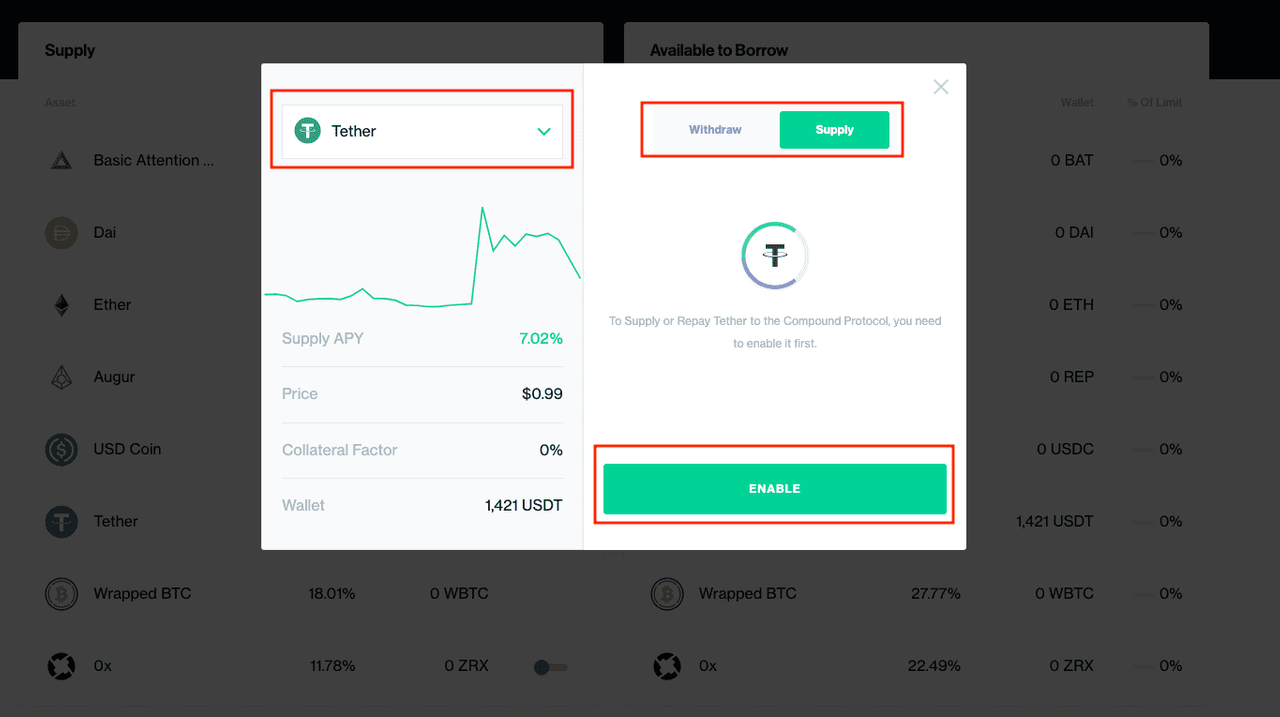
Task: Select the Supply tab
Action: pyautogui.click(x=834, y=130)
